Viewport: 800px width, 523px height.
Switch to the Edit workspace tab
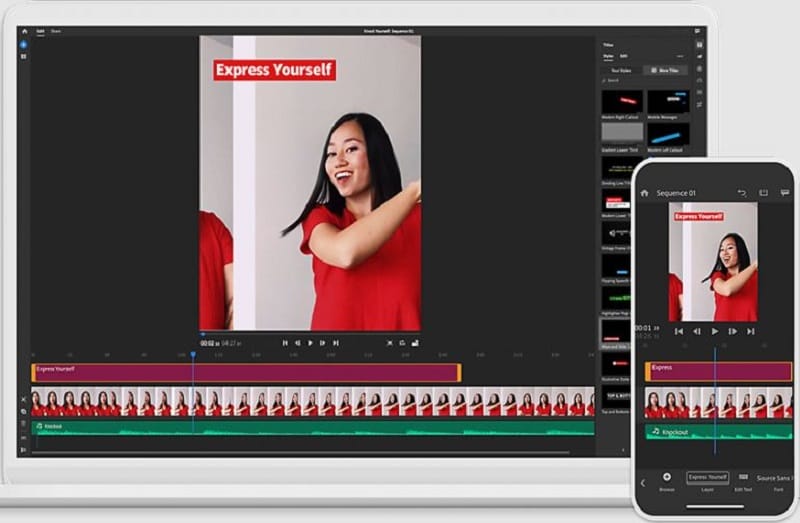click(40, 31)
